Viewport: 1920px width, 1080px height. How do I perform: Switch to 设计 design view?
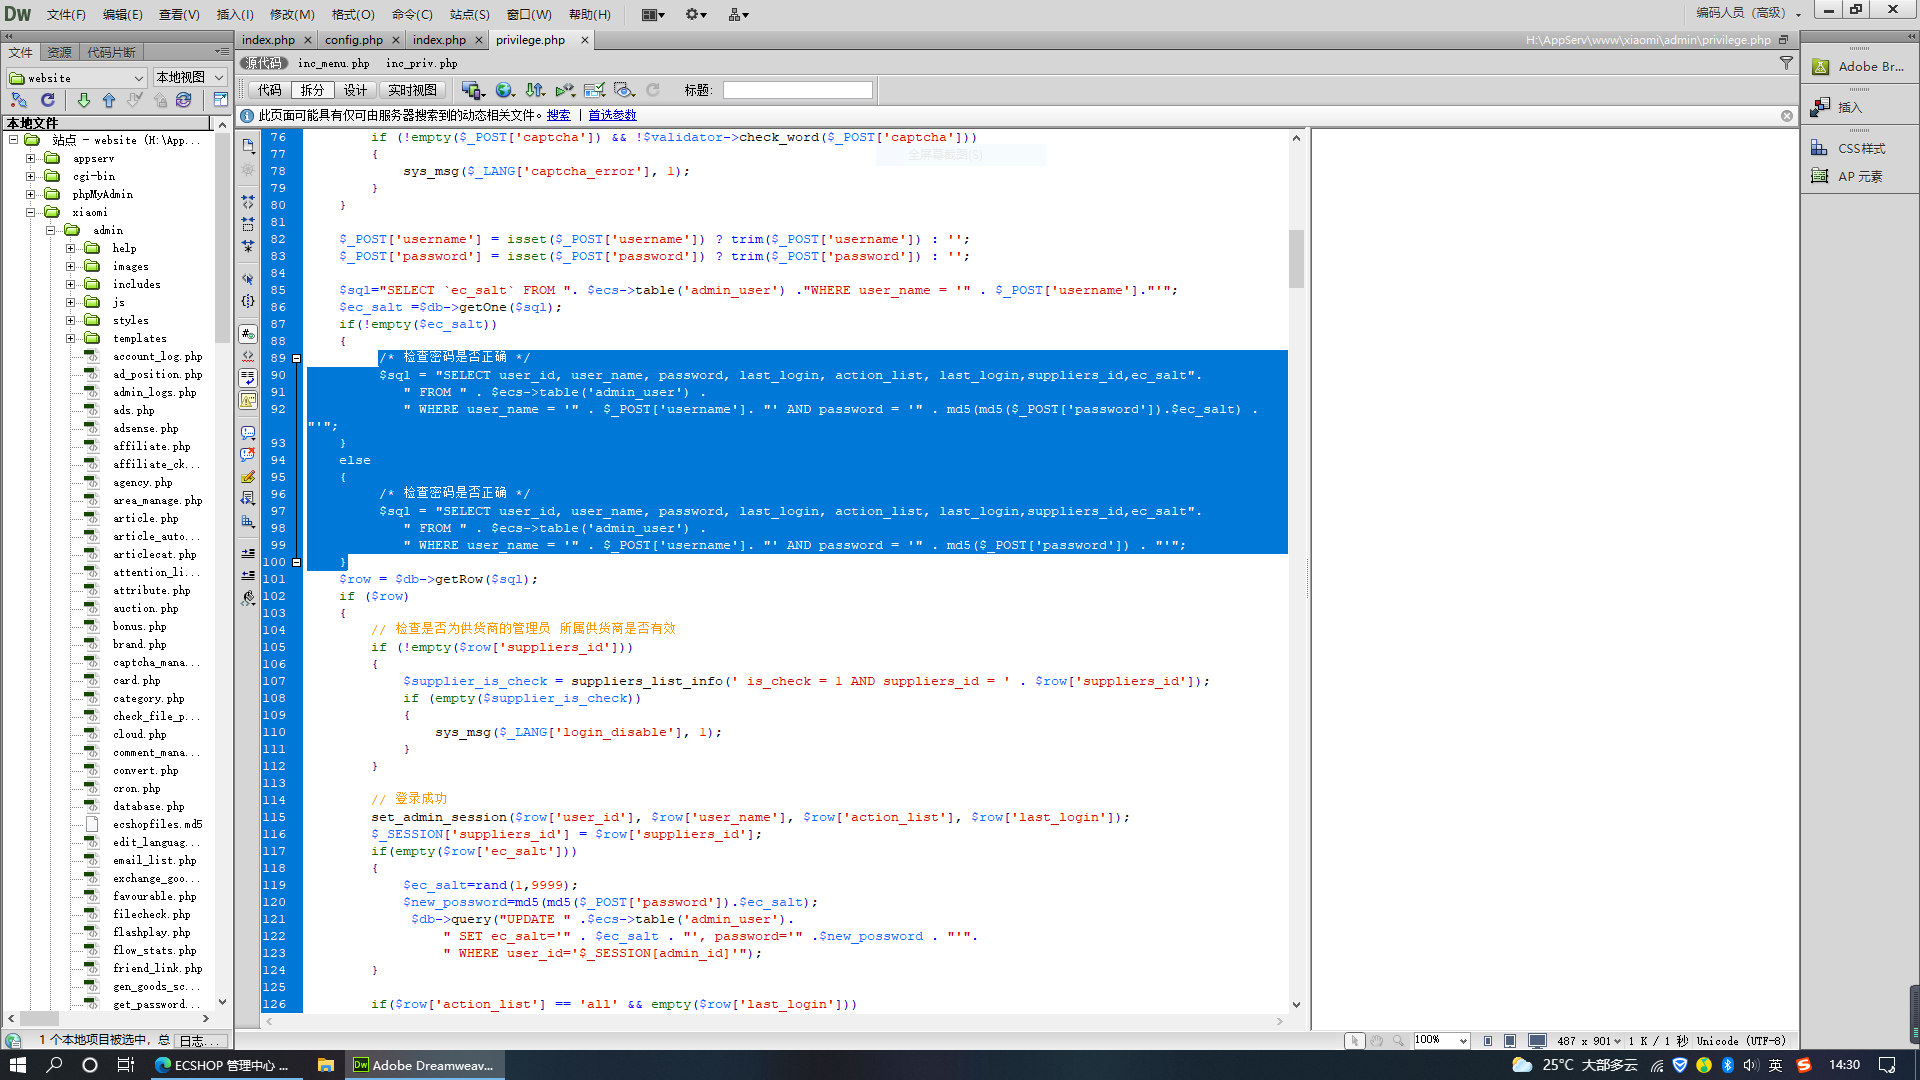(355, 90)
